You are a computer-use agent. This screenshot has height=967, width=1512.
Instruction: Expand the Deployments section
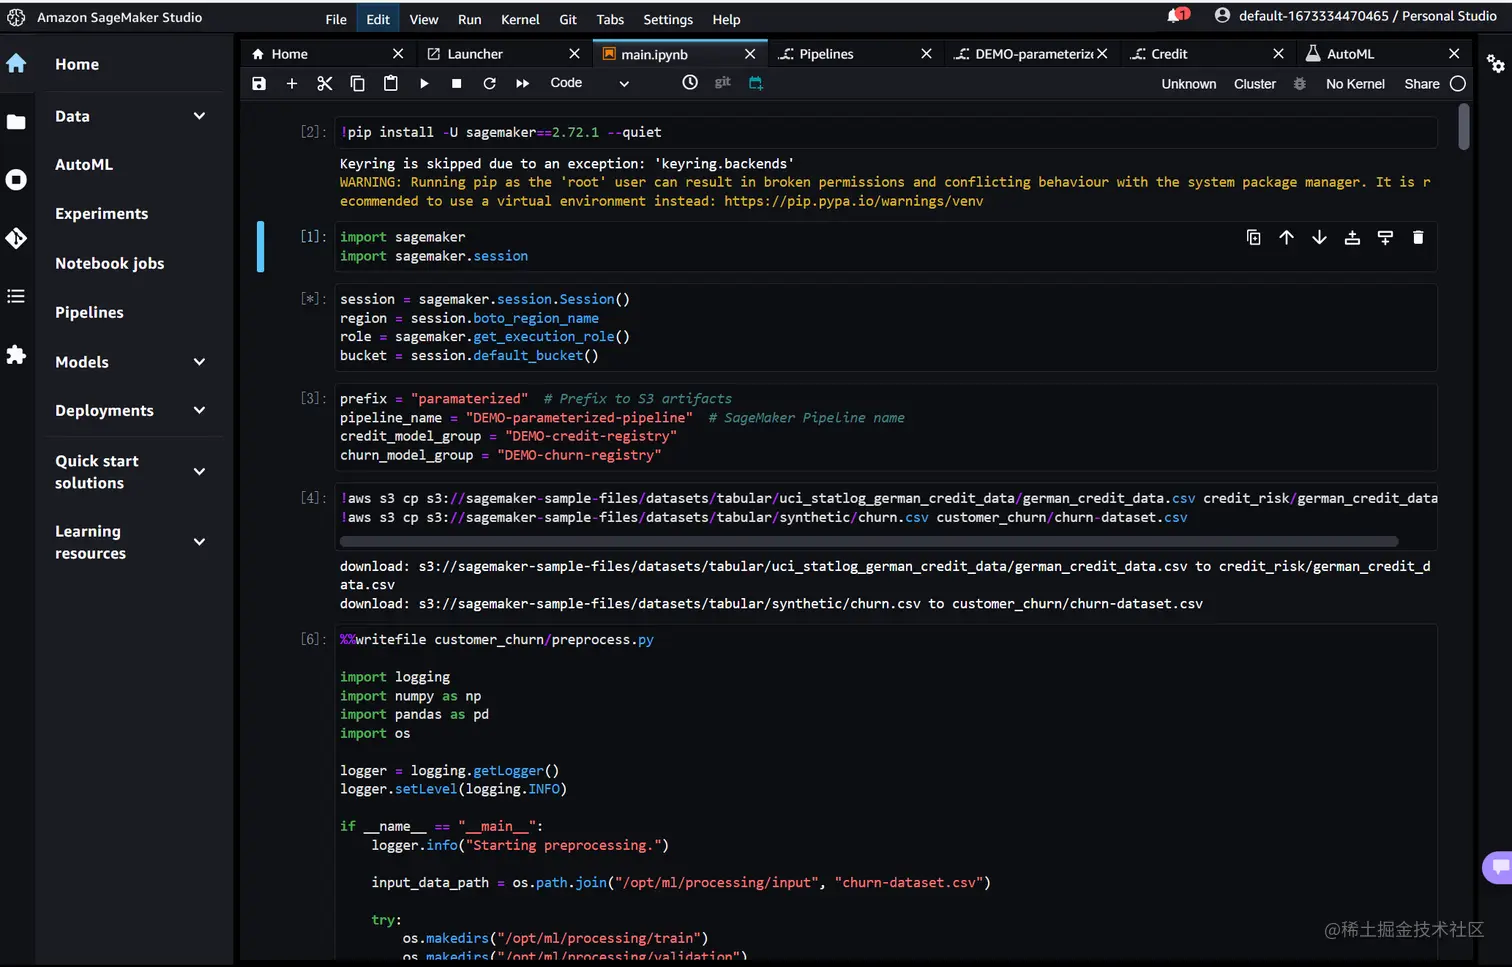coord(199,411)
